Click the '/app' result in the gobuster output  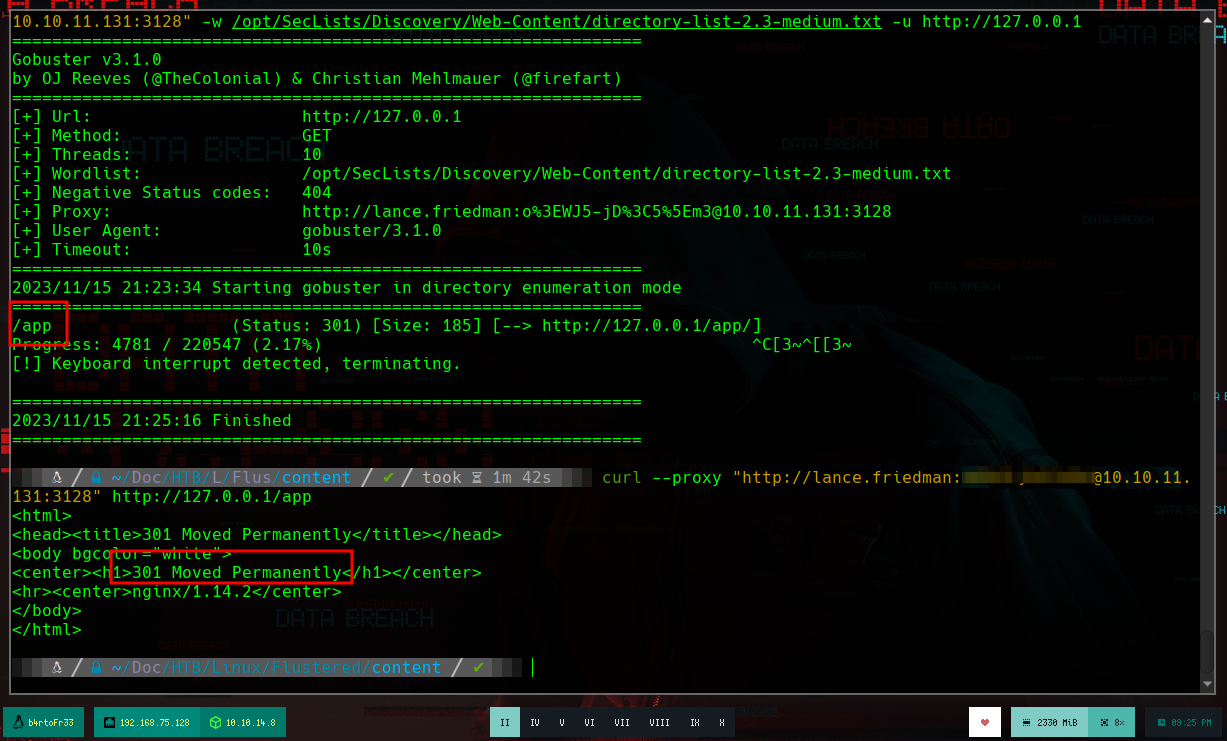[32, 326]
